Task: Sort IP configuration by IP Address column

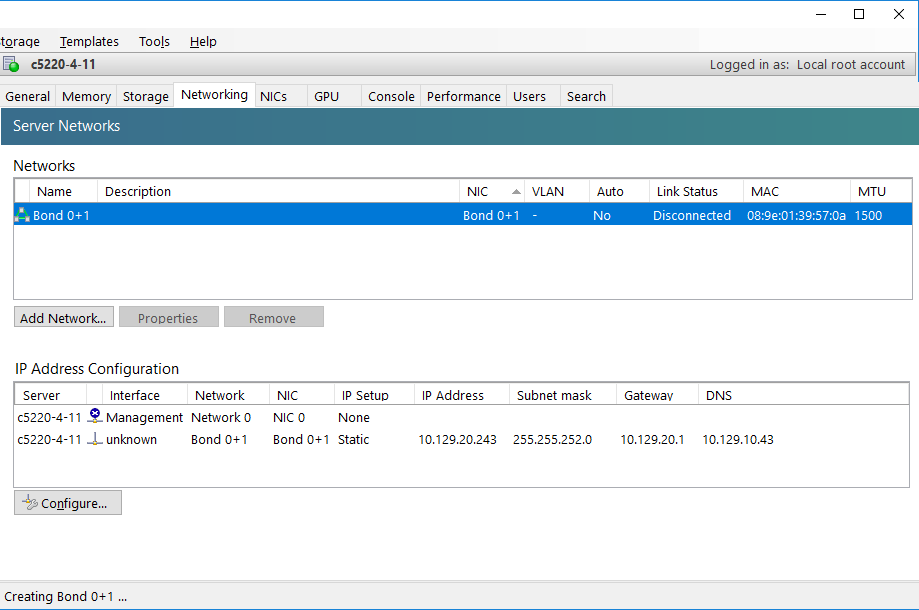Action: pyautogui.click(x=453, y=395)
